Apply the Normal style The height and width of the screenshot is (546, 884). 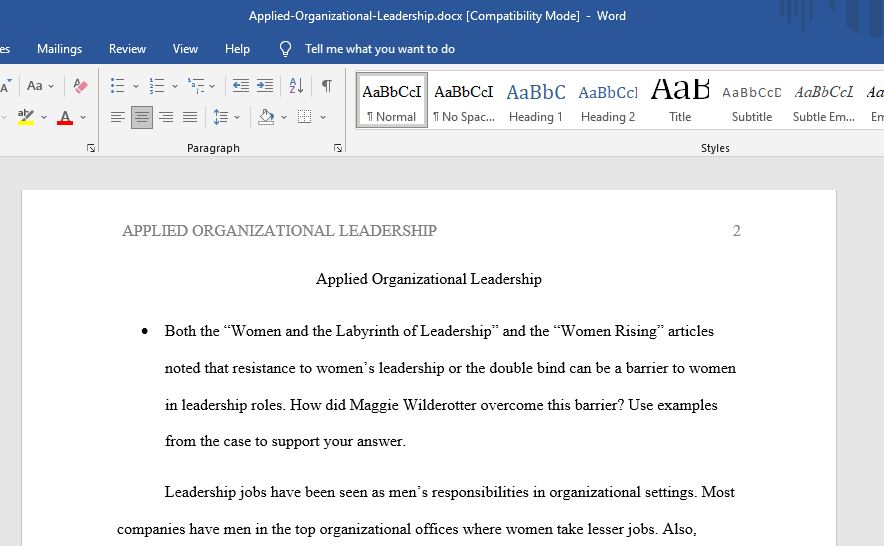392,100
